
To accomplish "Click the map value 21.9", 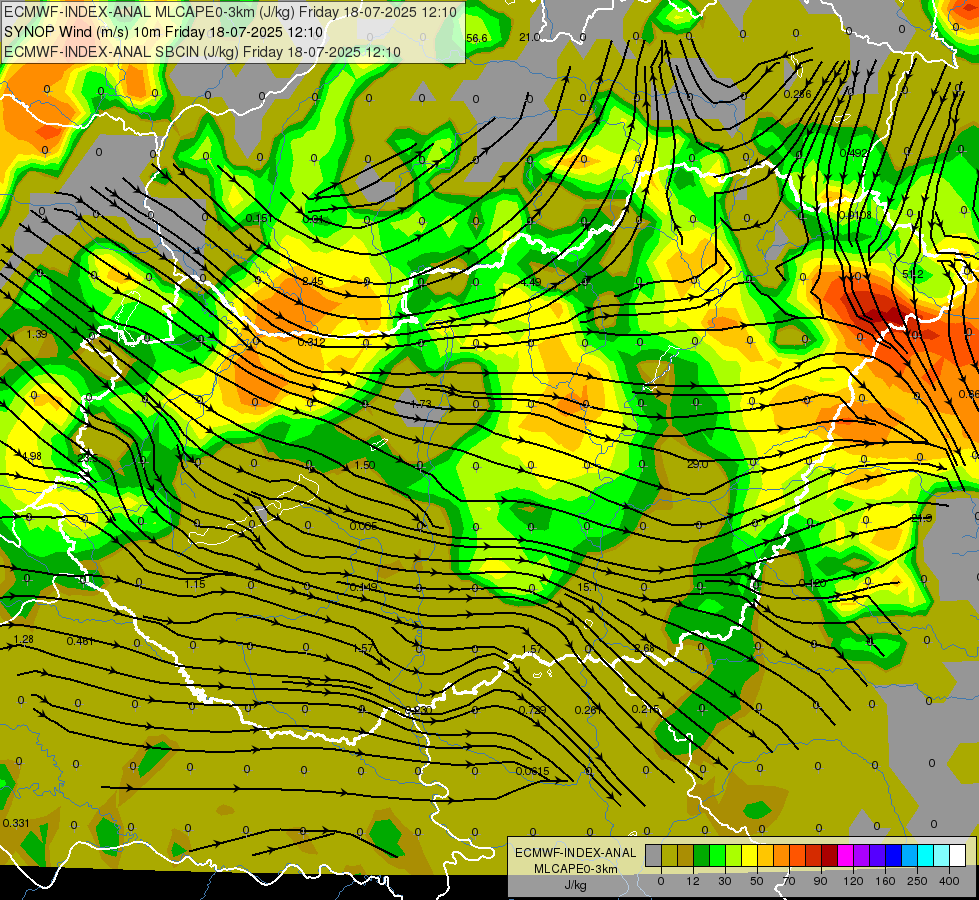I will pos(921,518).
